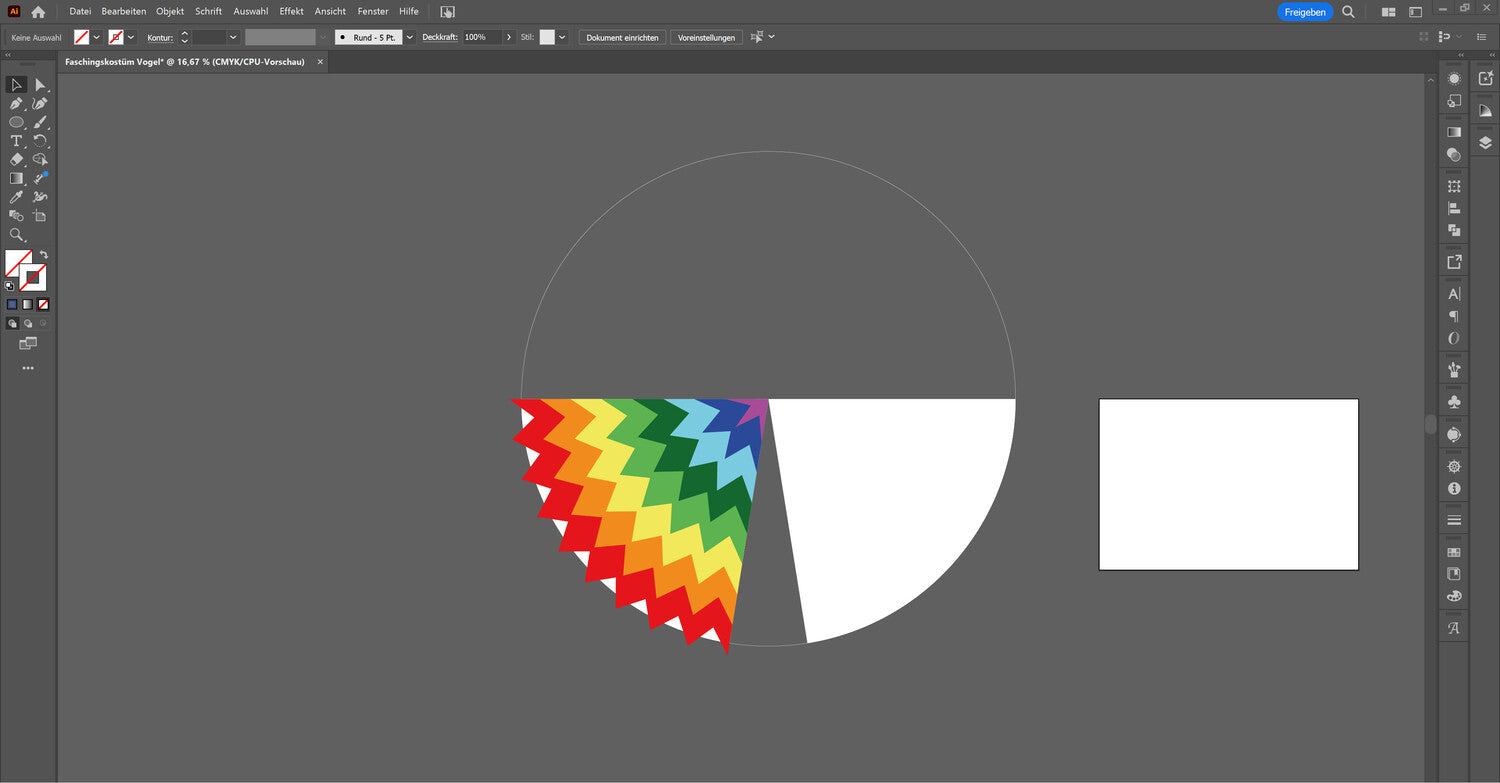The width and height of the screenshot is (1500, 783).
Task: Open the Transform panel icon
Action: pyautogui.click(x=1454, y=187)
